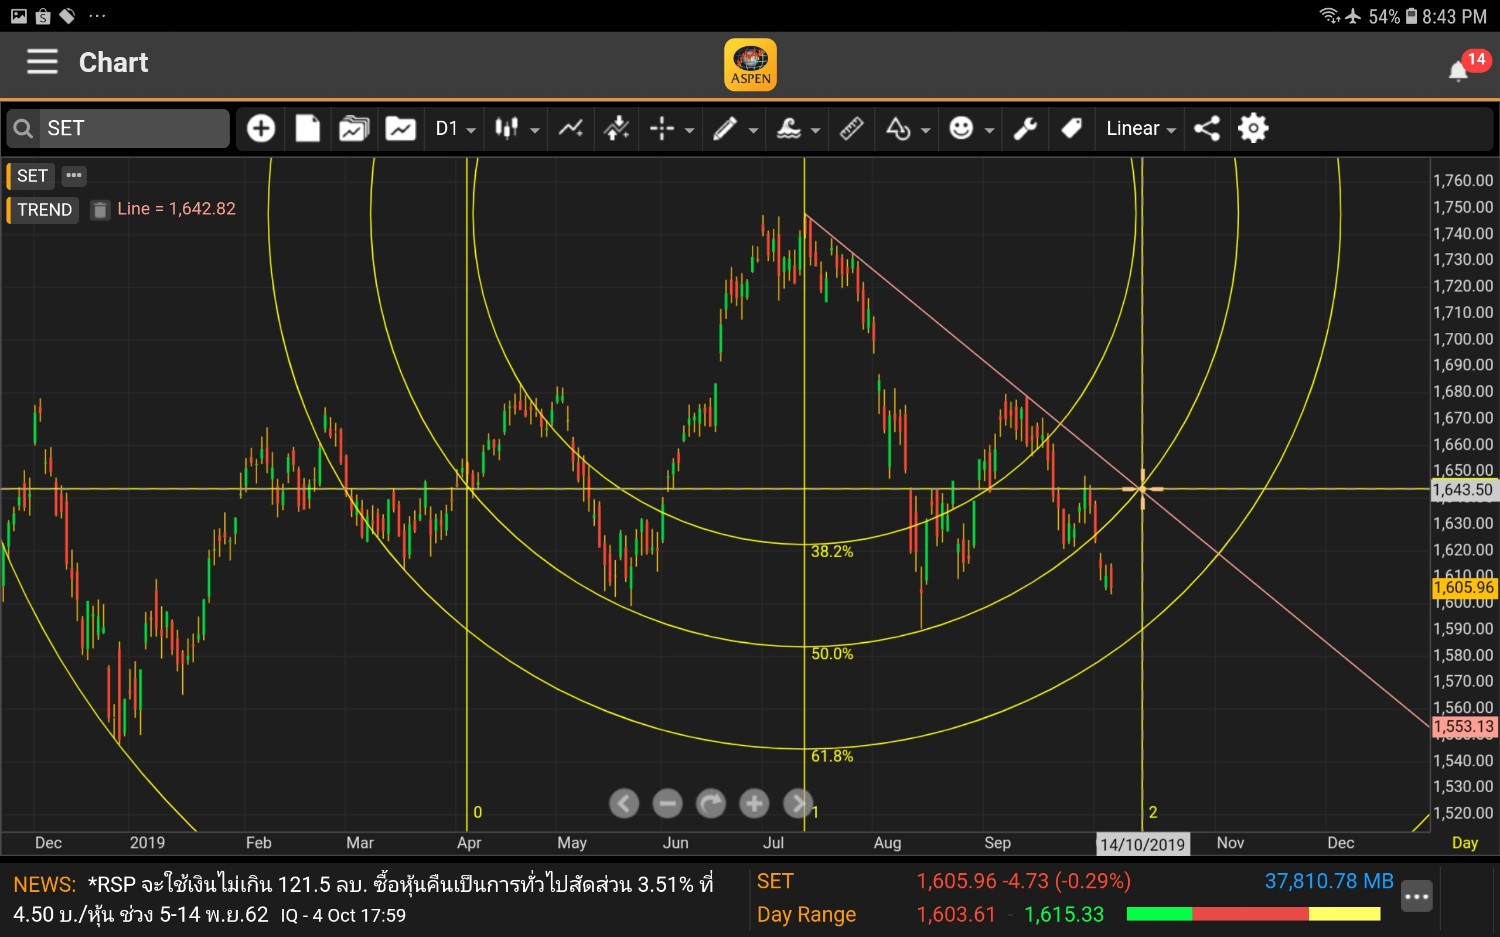The image size is (1500, 937).
Task: Open candlestick chart type dropdown
Action: click(x=517, y=128)
